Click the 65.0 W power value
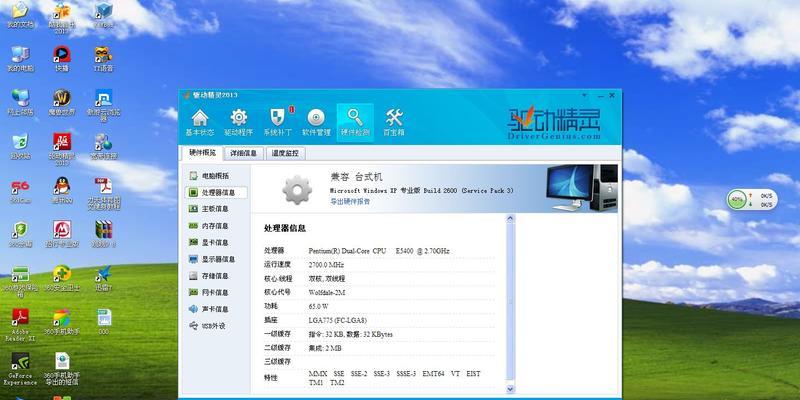This screenshot has width=800, height=400. click(318, 307)
